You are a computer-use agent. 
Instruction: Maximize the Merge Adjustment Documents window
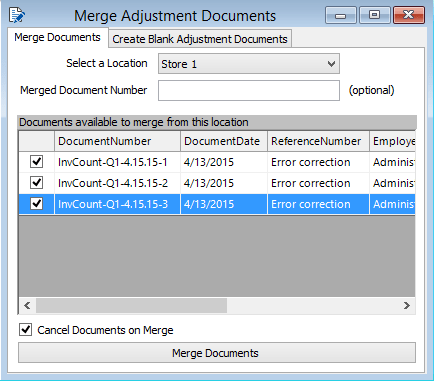point(374,15)
